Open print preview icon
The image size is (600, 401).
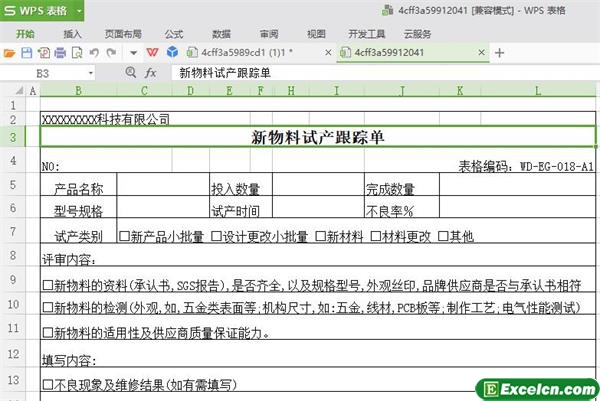pyautogui.click(x=77, y=52)
